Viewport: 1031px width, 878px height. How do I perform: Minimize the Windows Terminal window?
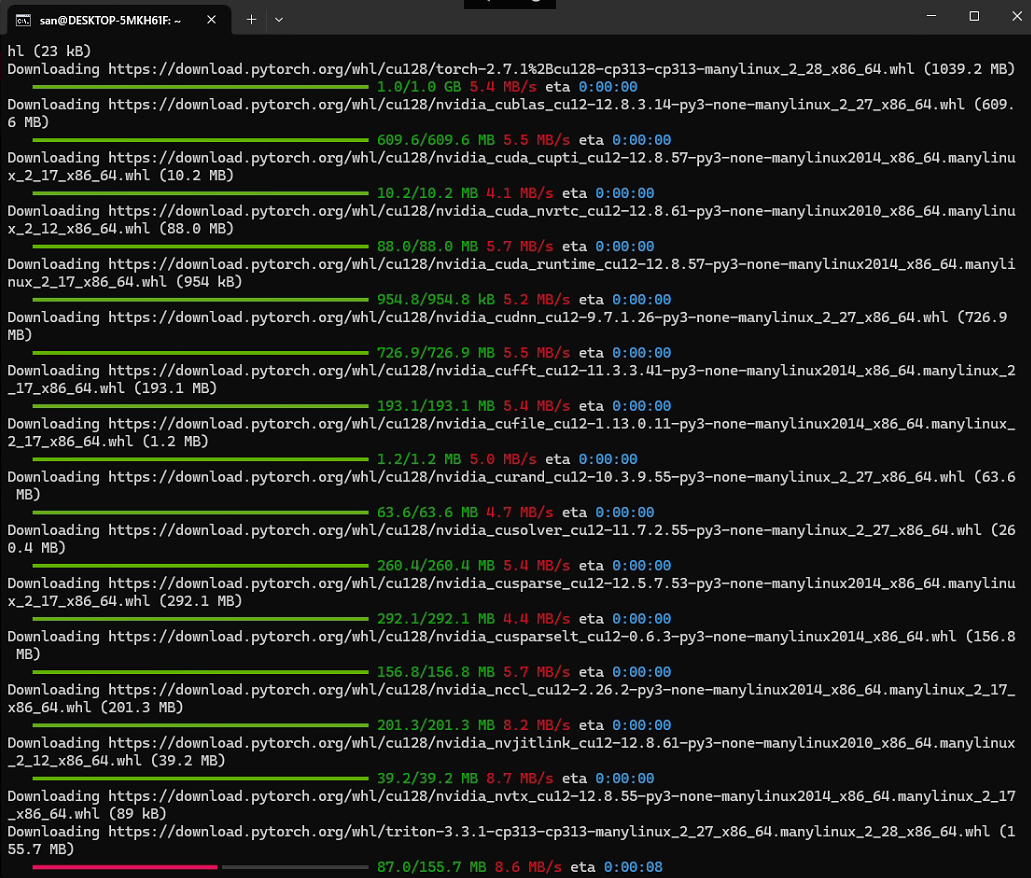(x=931, y=16)
